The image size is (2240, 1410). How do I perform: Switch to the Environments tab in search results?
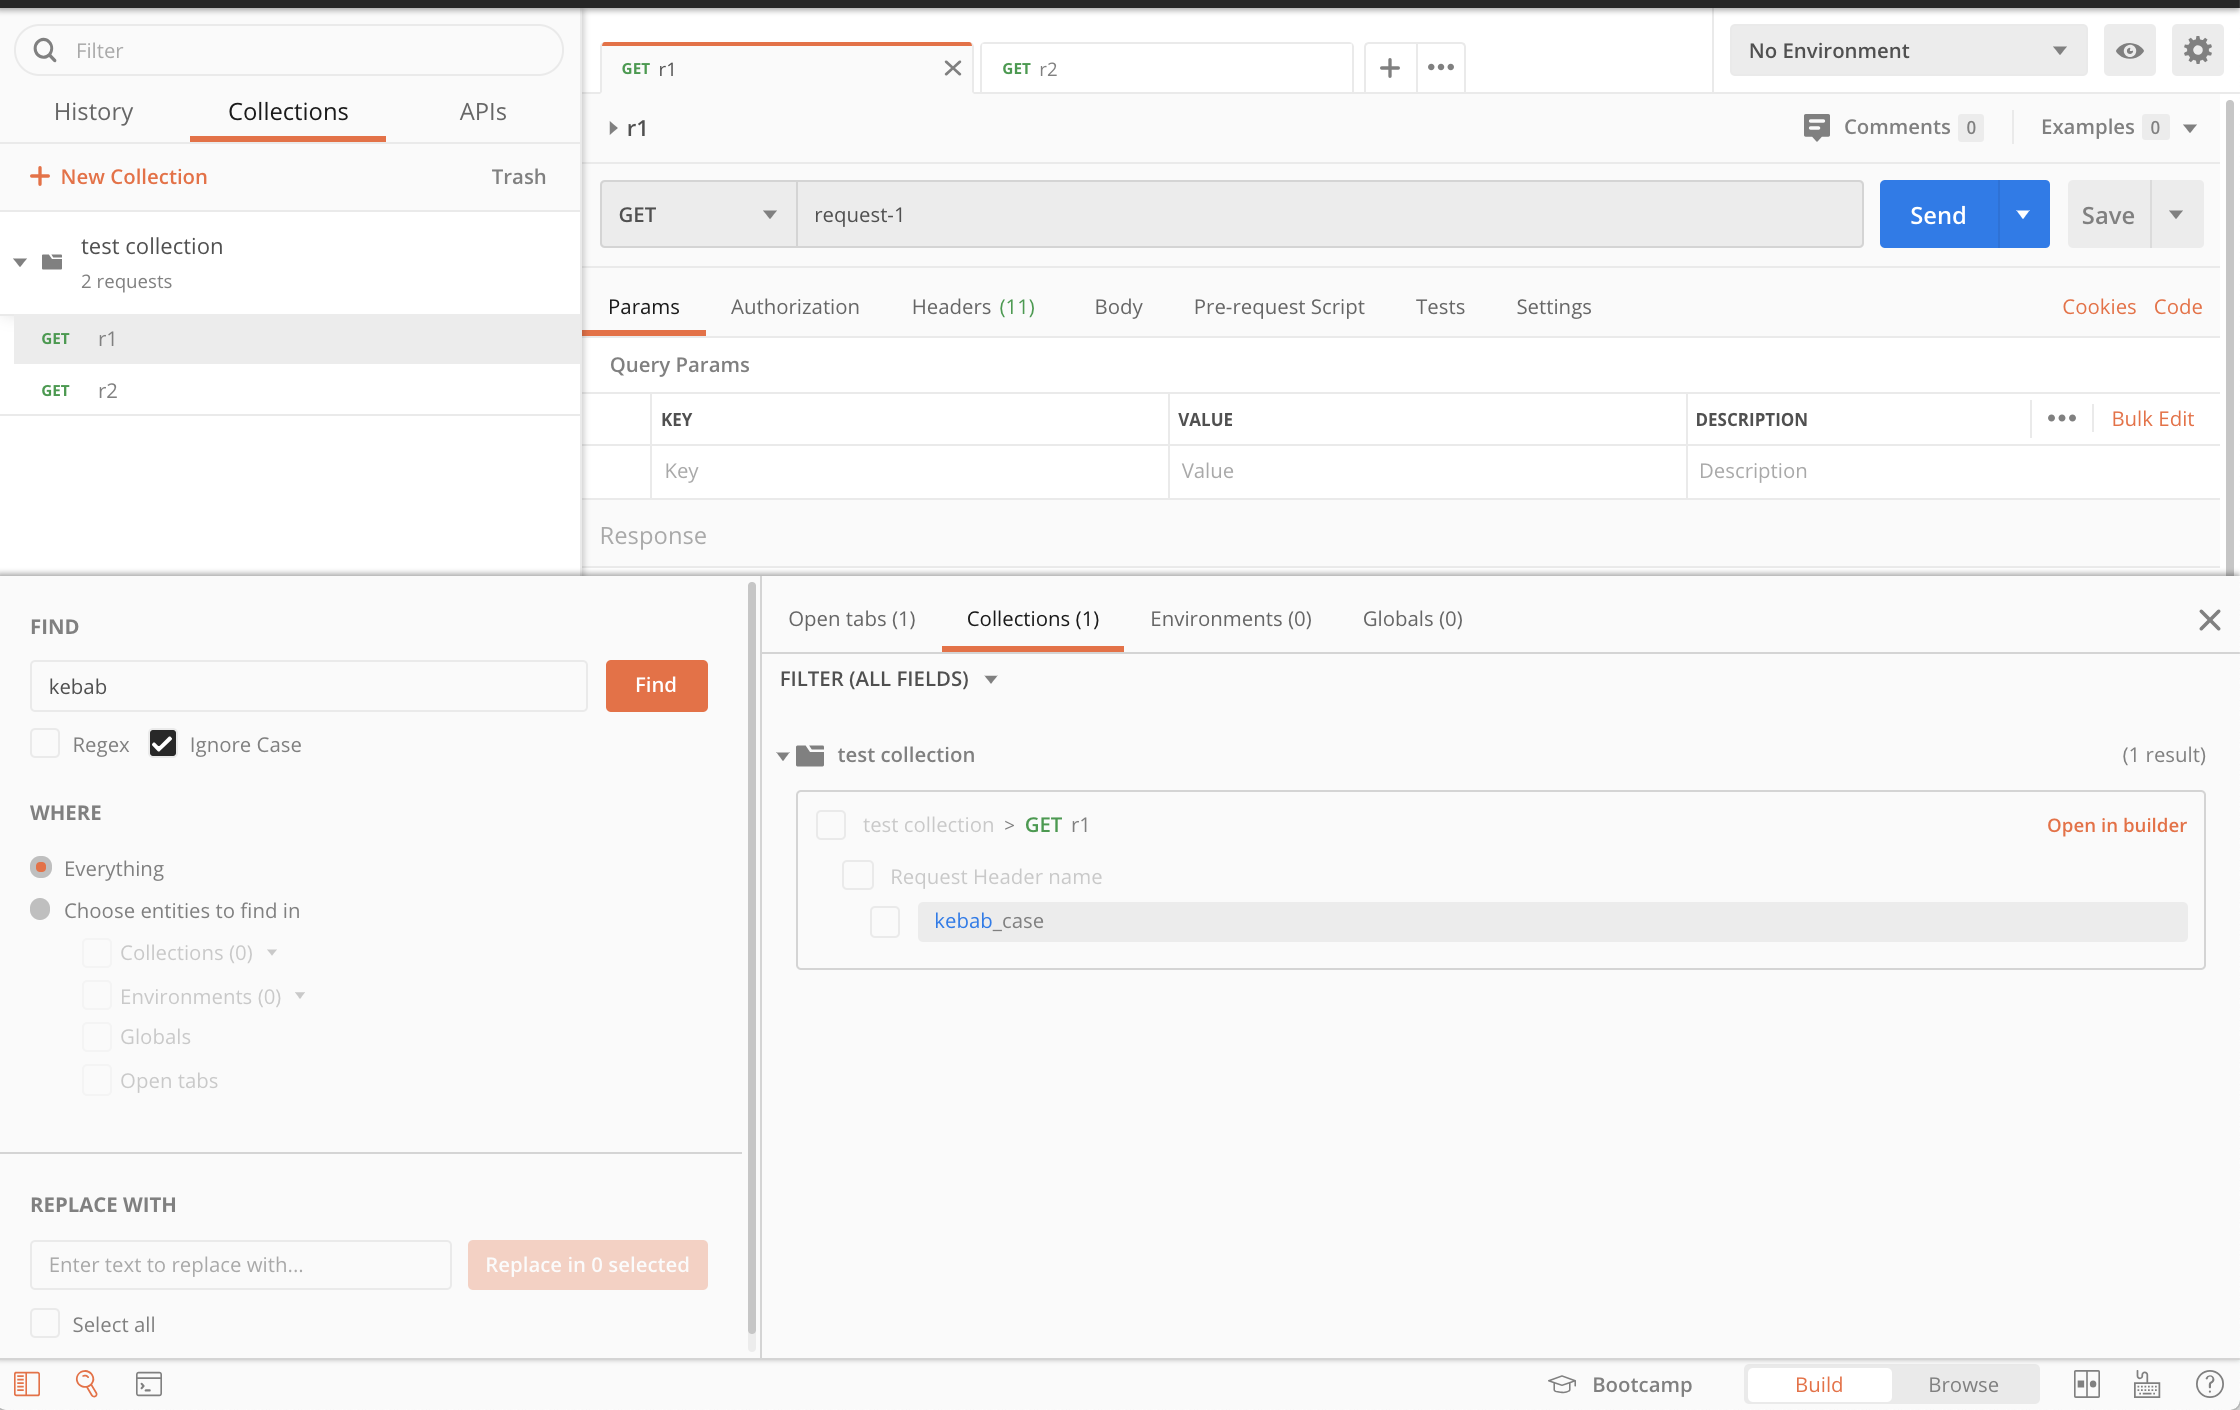1230,618
